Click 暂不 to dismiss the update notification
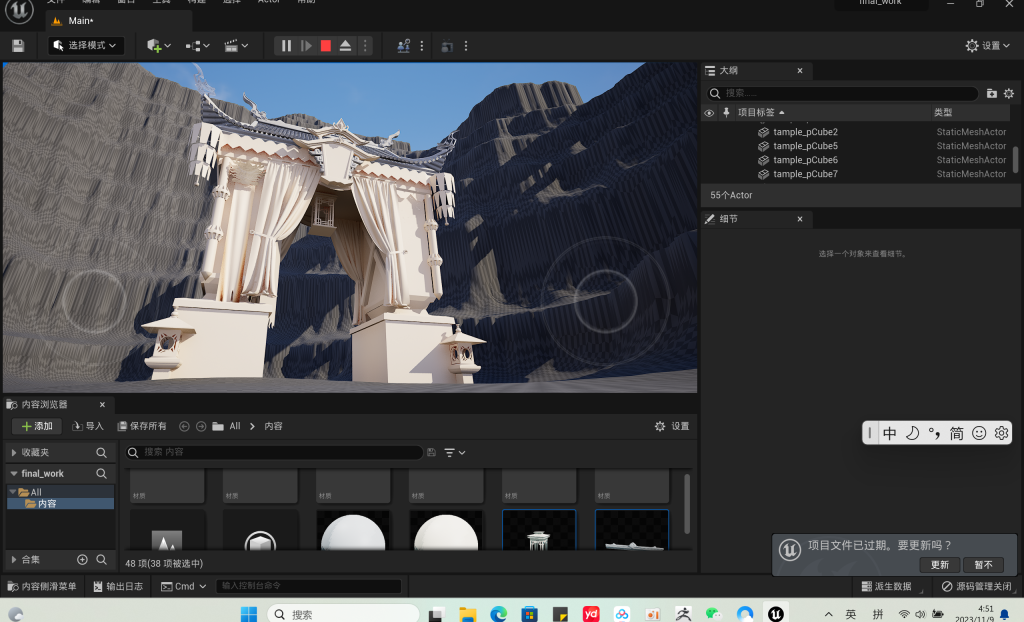1024x622 pixels. coord(984,565)
